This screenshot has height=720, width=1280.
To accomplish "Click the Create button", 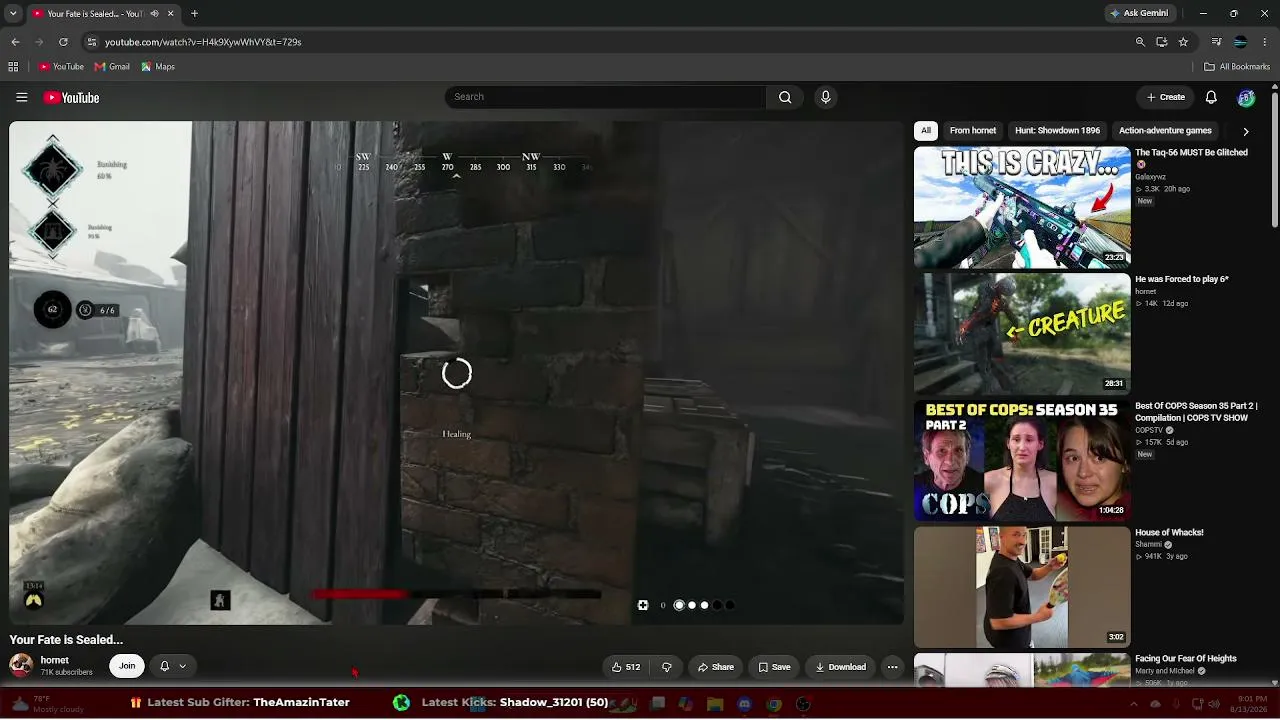I will [1165, 97].
